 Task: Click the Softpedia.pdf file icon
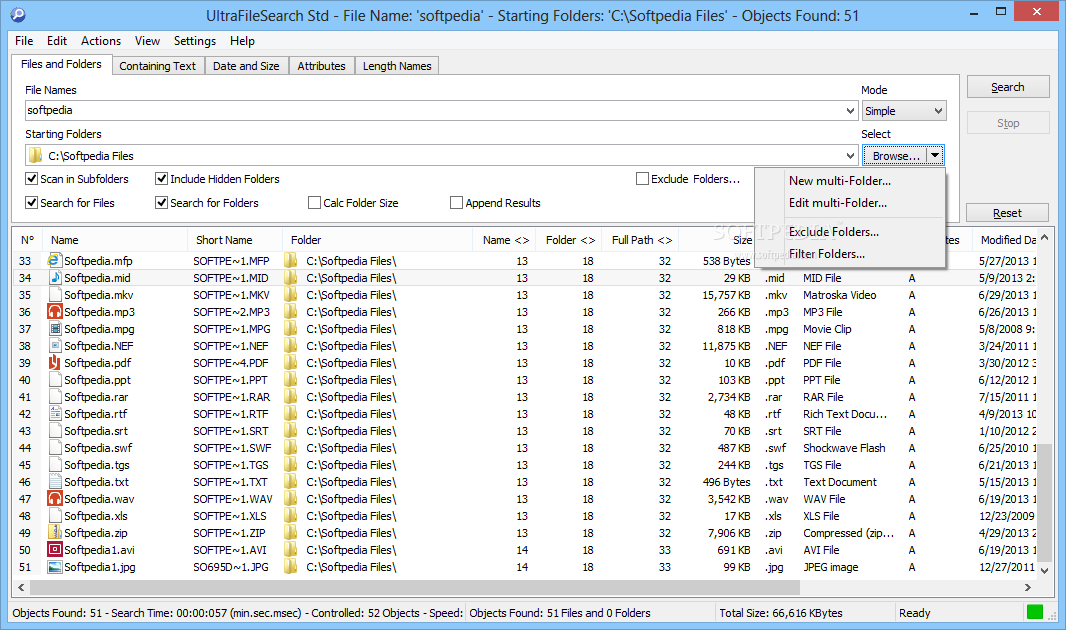click(54, 362)
